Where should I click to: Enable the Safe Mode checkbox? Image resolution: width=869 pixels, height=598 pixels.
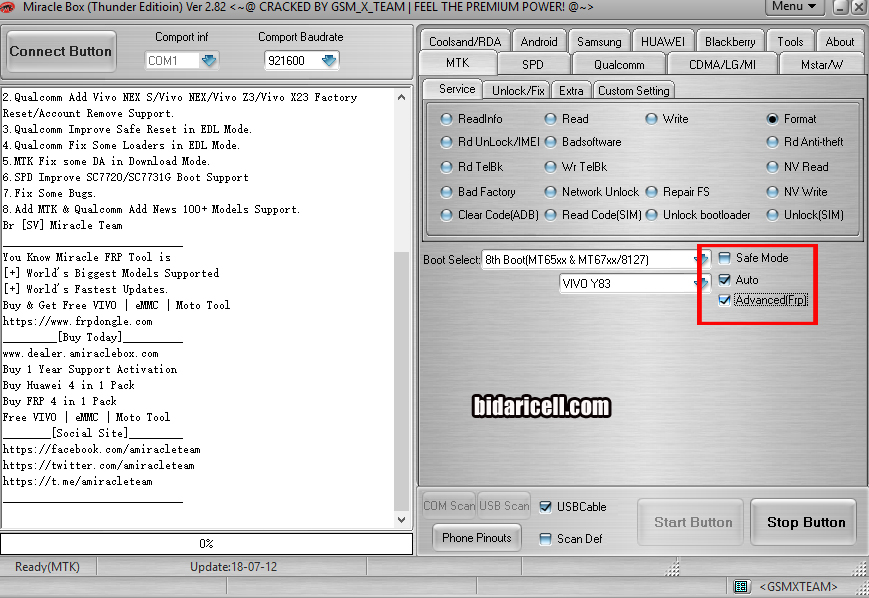pos(724,258)
